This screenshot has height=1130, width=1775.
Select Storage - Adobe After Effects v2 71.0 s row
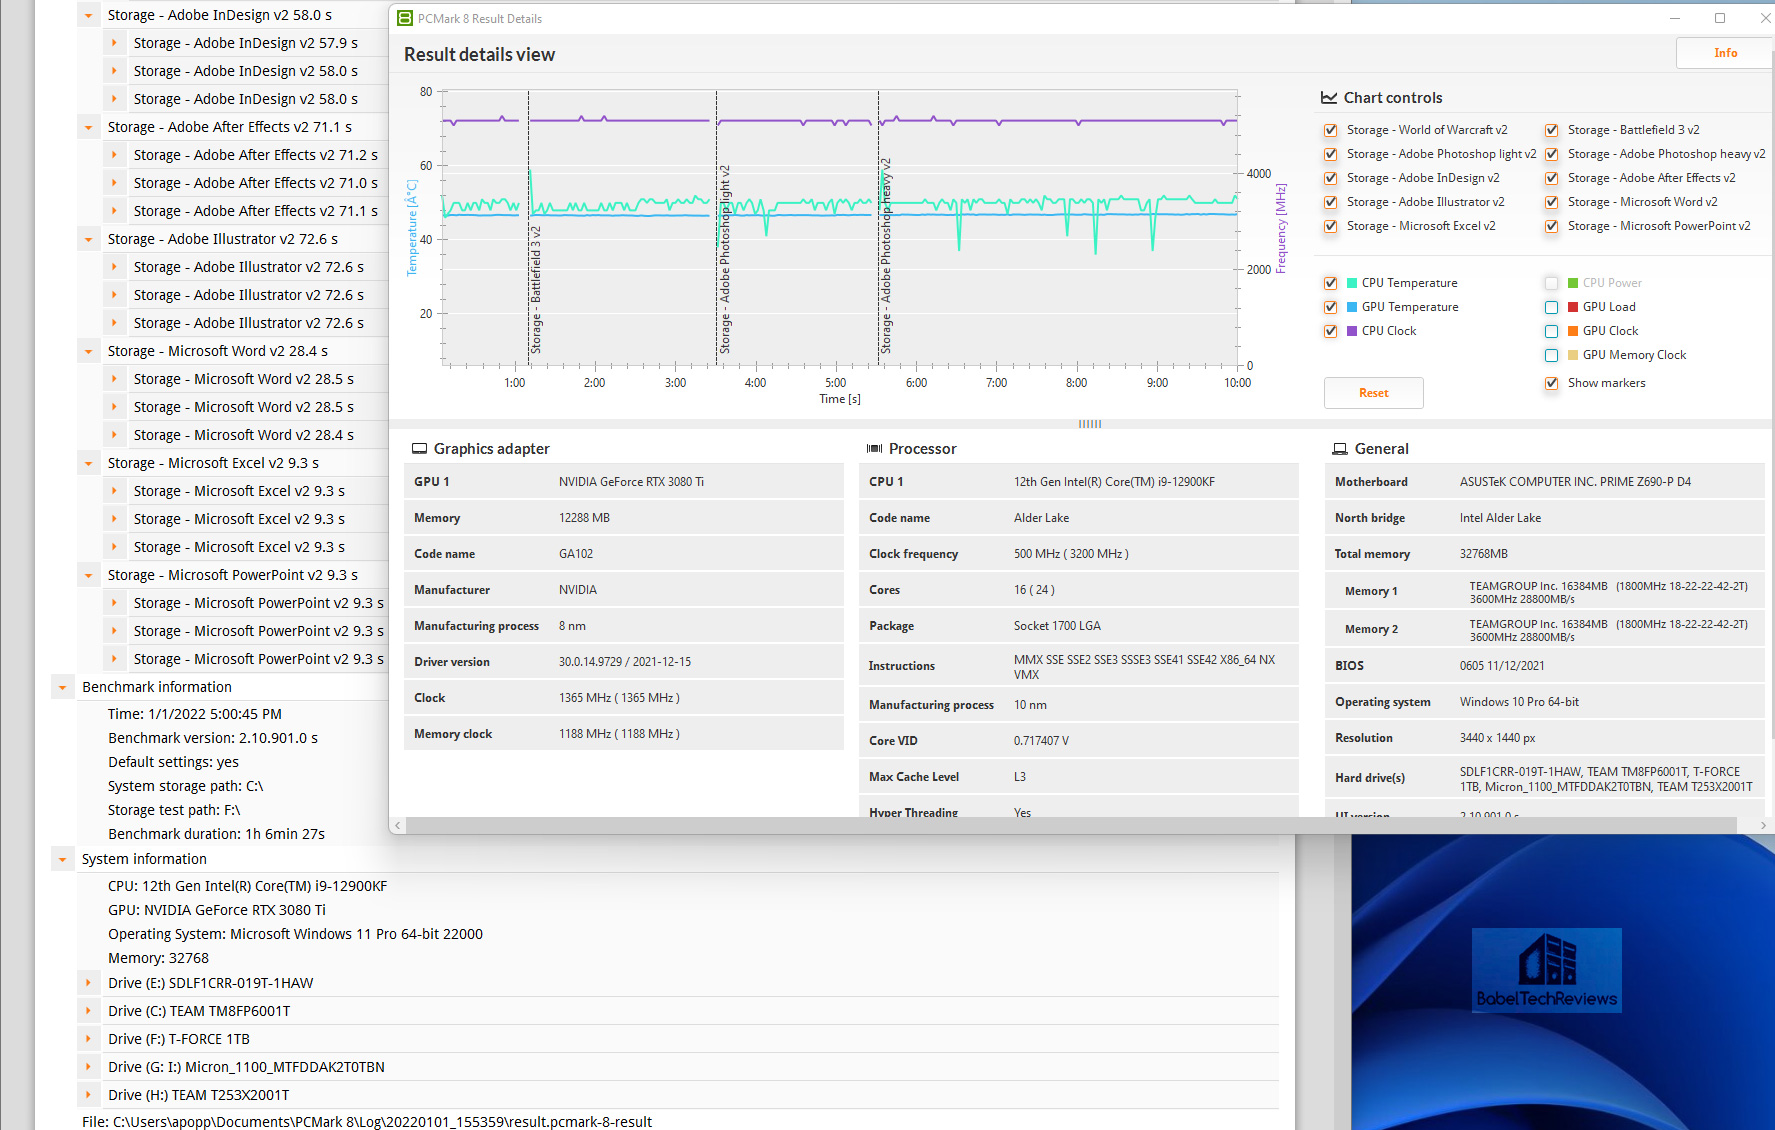[256, 183]
